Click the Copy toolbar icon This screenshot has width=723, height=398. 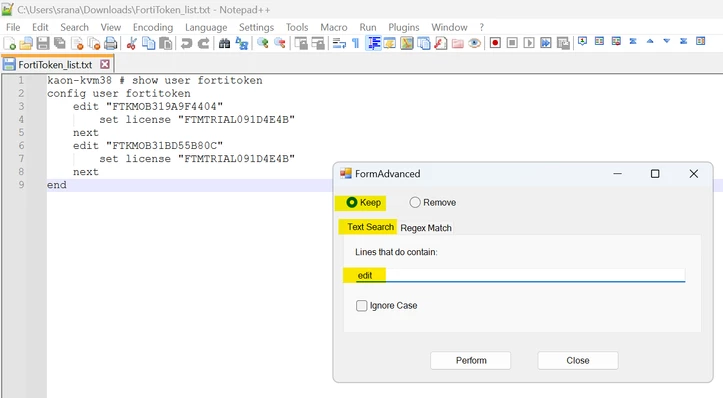coord(148,43)
